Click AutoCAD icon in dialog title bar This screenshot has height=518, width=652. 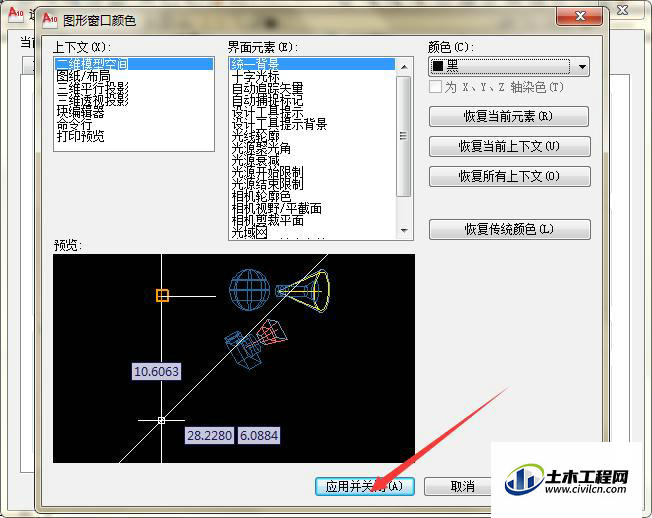click(x=50, y=20)
